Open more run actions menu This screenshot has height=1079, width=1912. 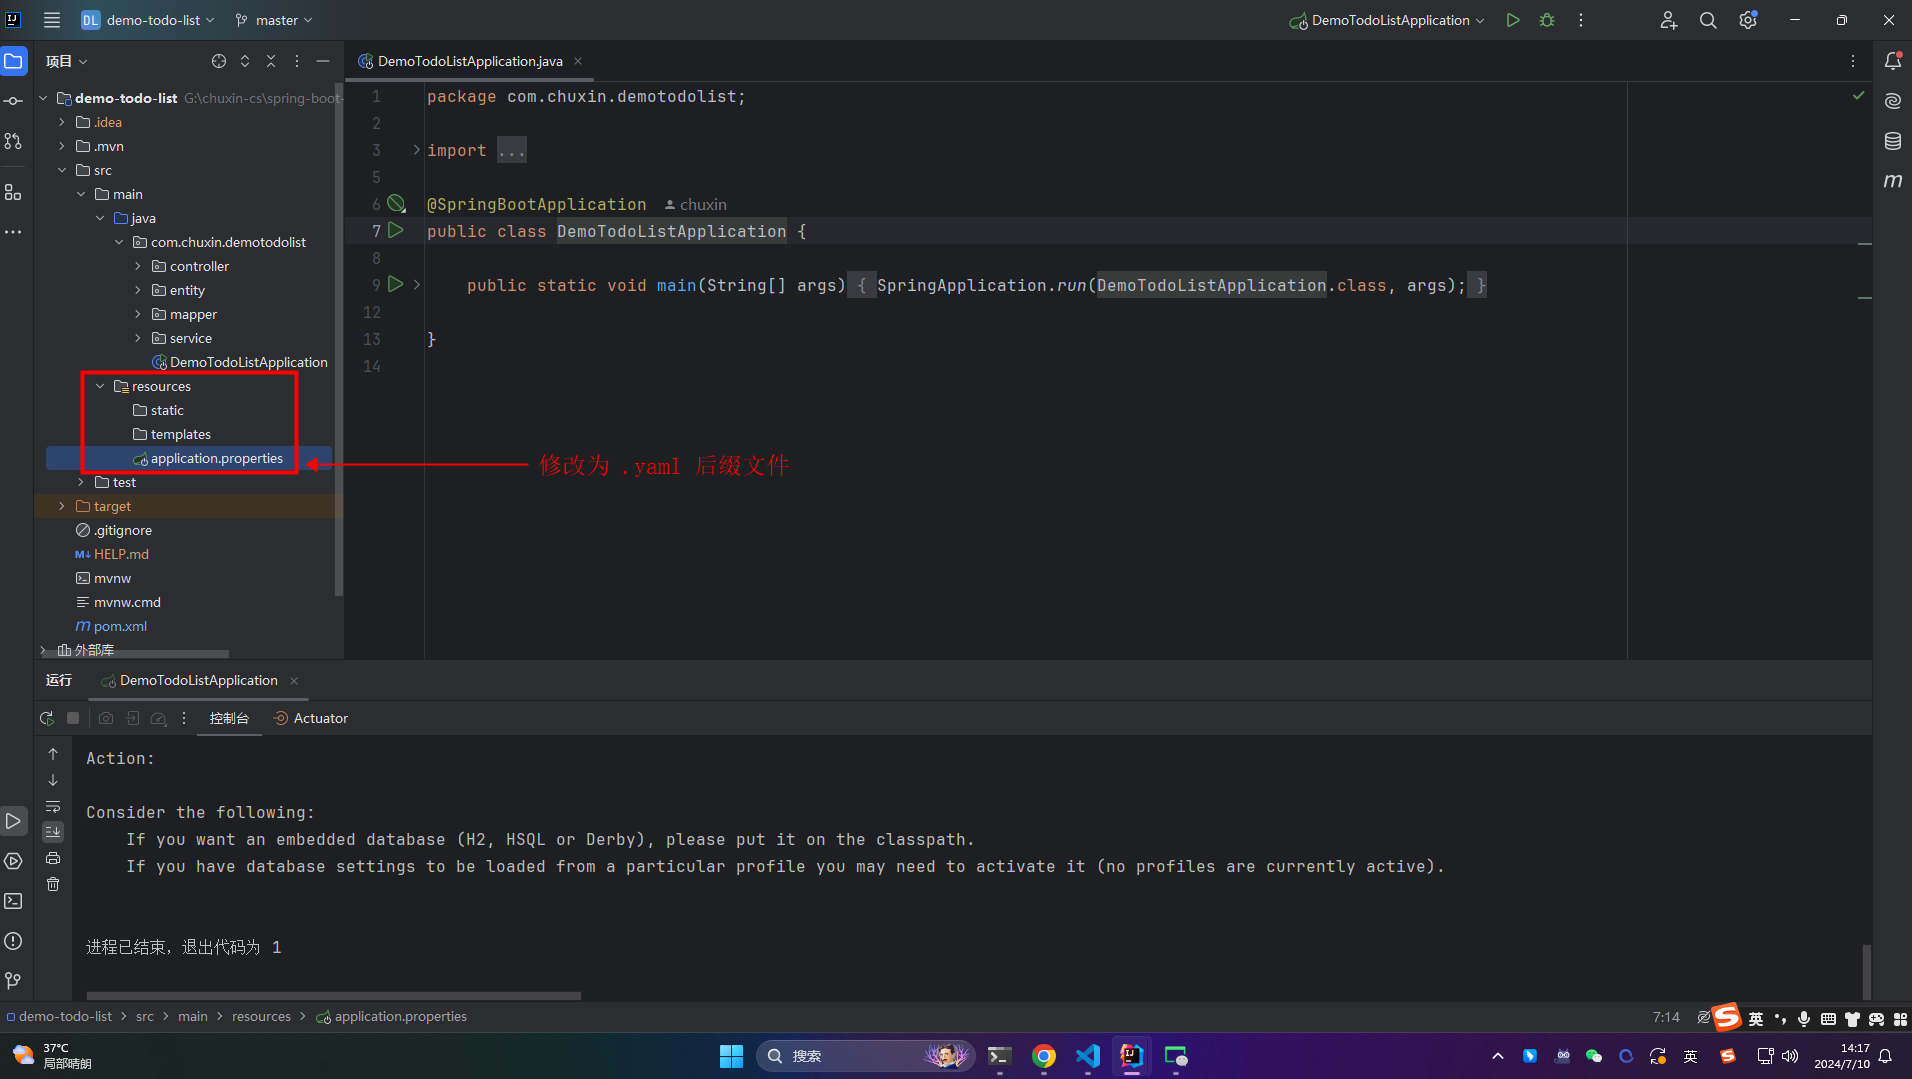1581,20
